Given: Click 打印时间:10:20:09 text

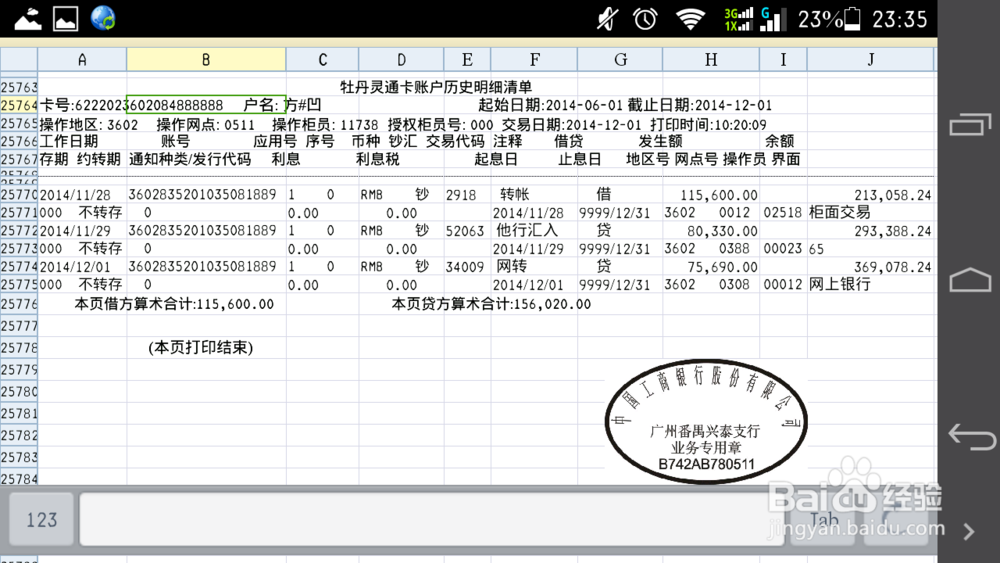Looking at the screenshot, I should click(709, 124).
